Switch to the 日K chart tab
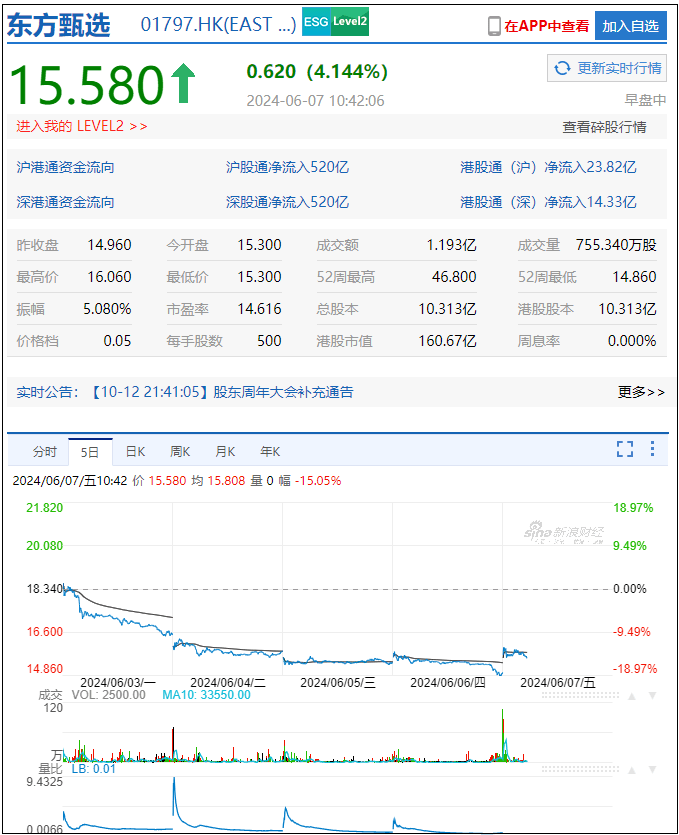The image size is (679, 835). (x=135, y=452)
